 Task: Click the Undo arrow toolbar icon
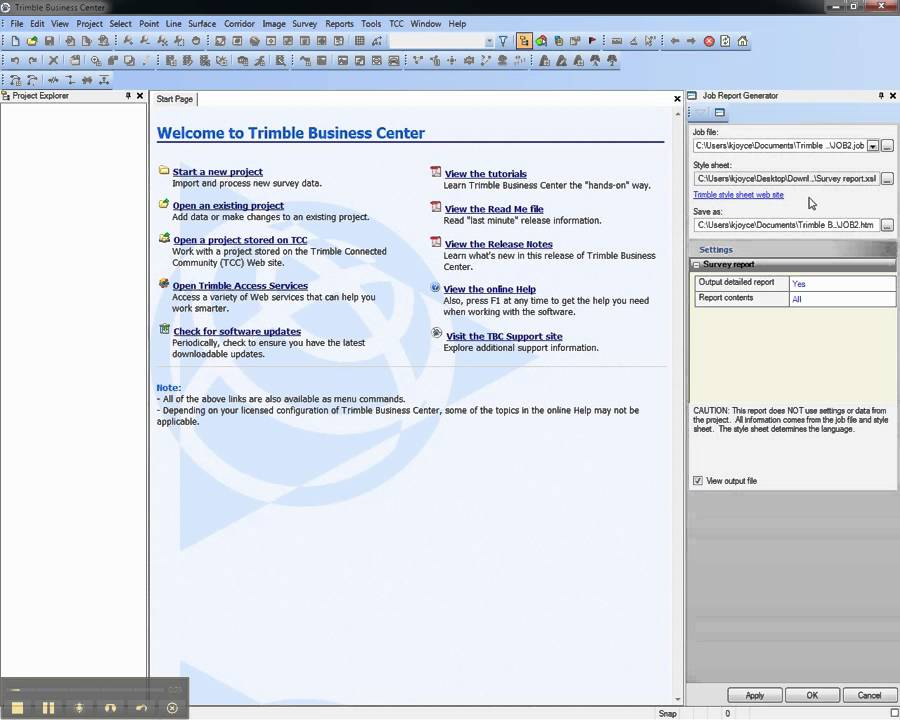point(15,60)
